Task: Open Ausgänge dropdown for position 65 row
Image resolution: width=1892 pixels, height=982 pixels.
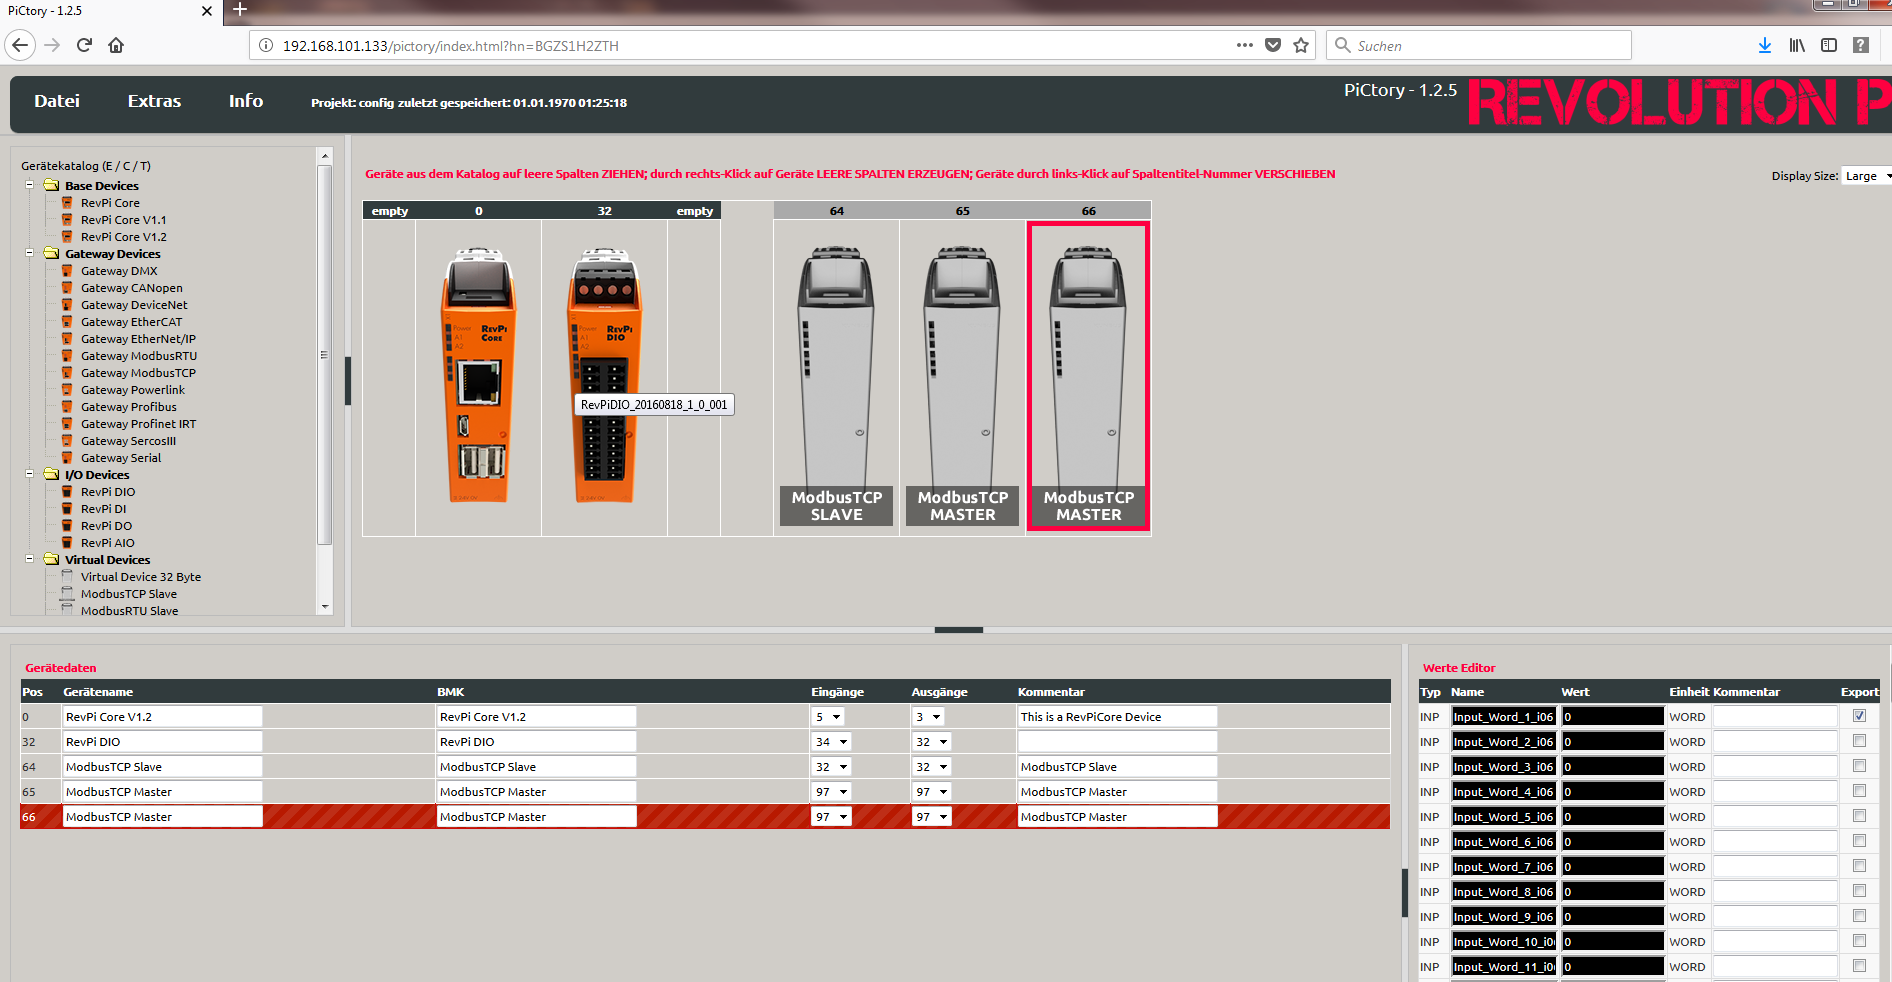Action: coord(931,792)
